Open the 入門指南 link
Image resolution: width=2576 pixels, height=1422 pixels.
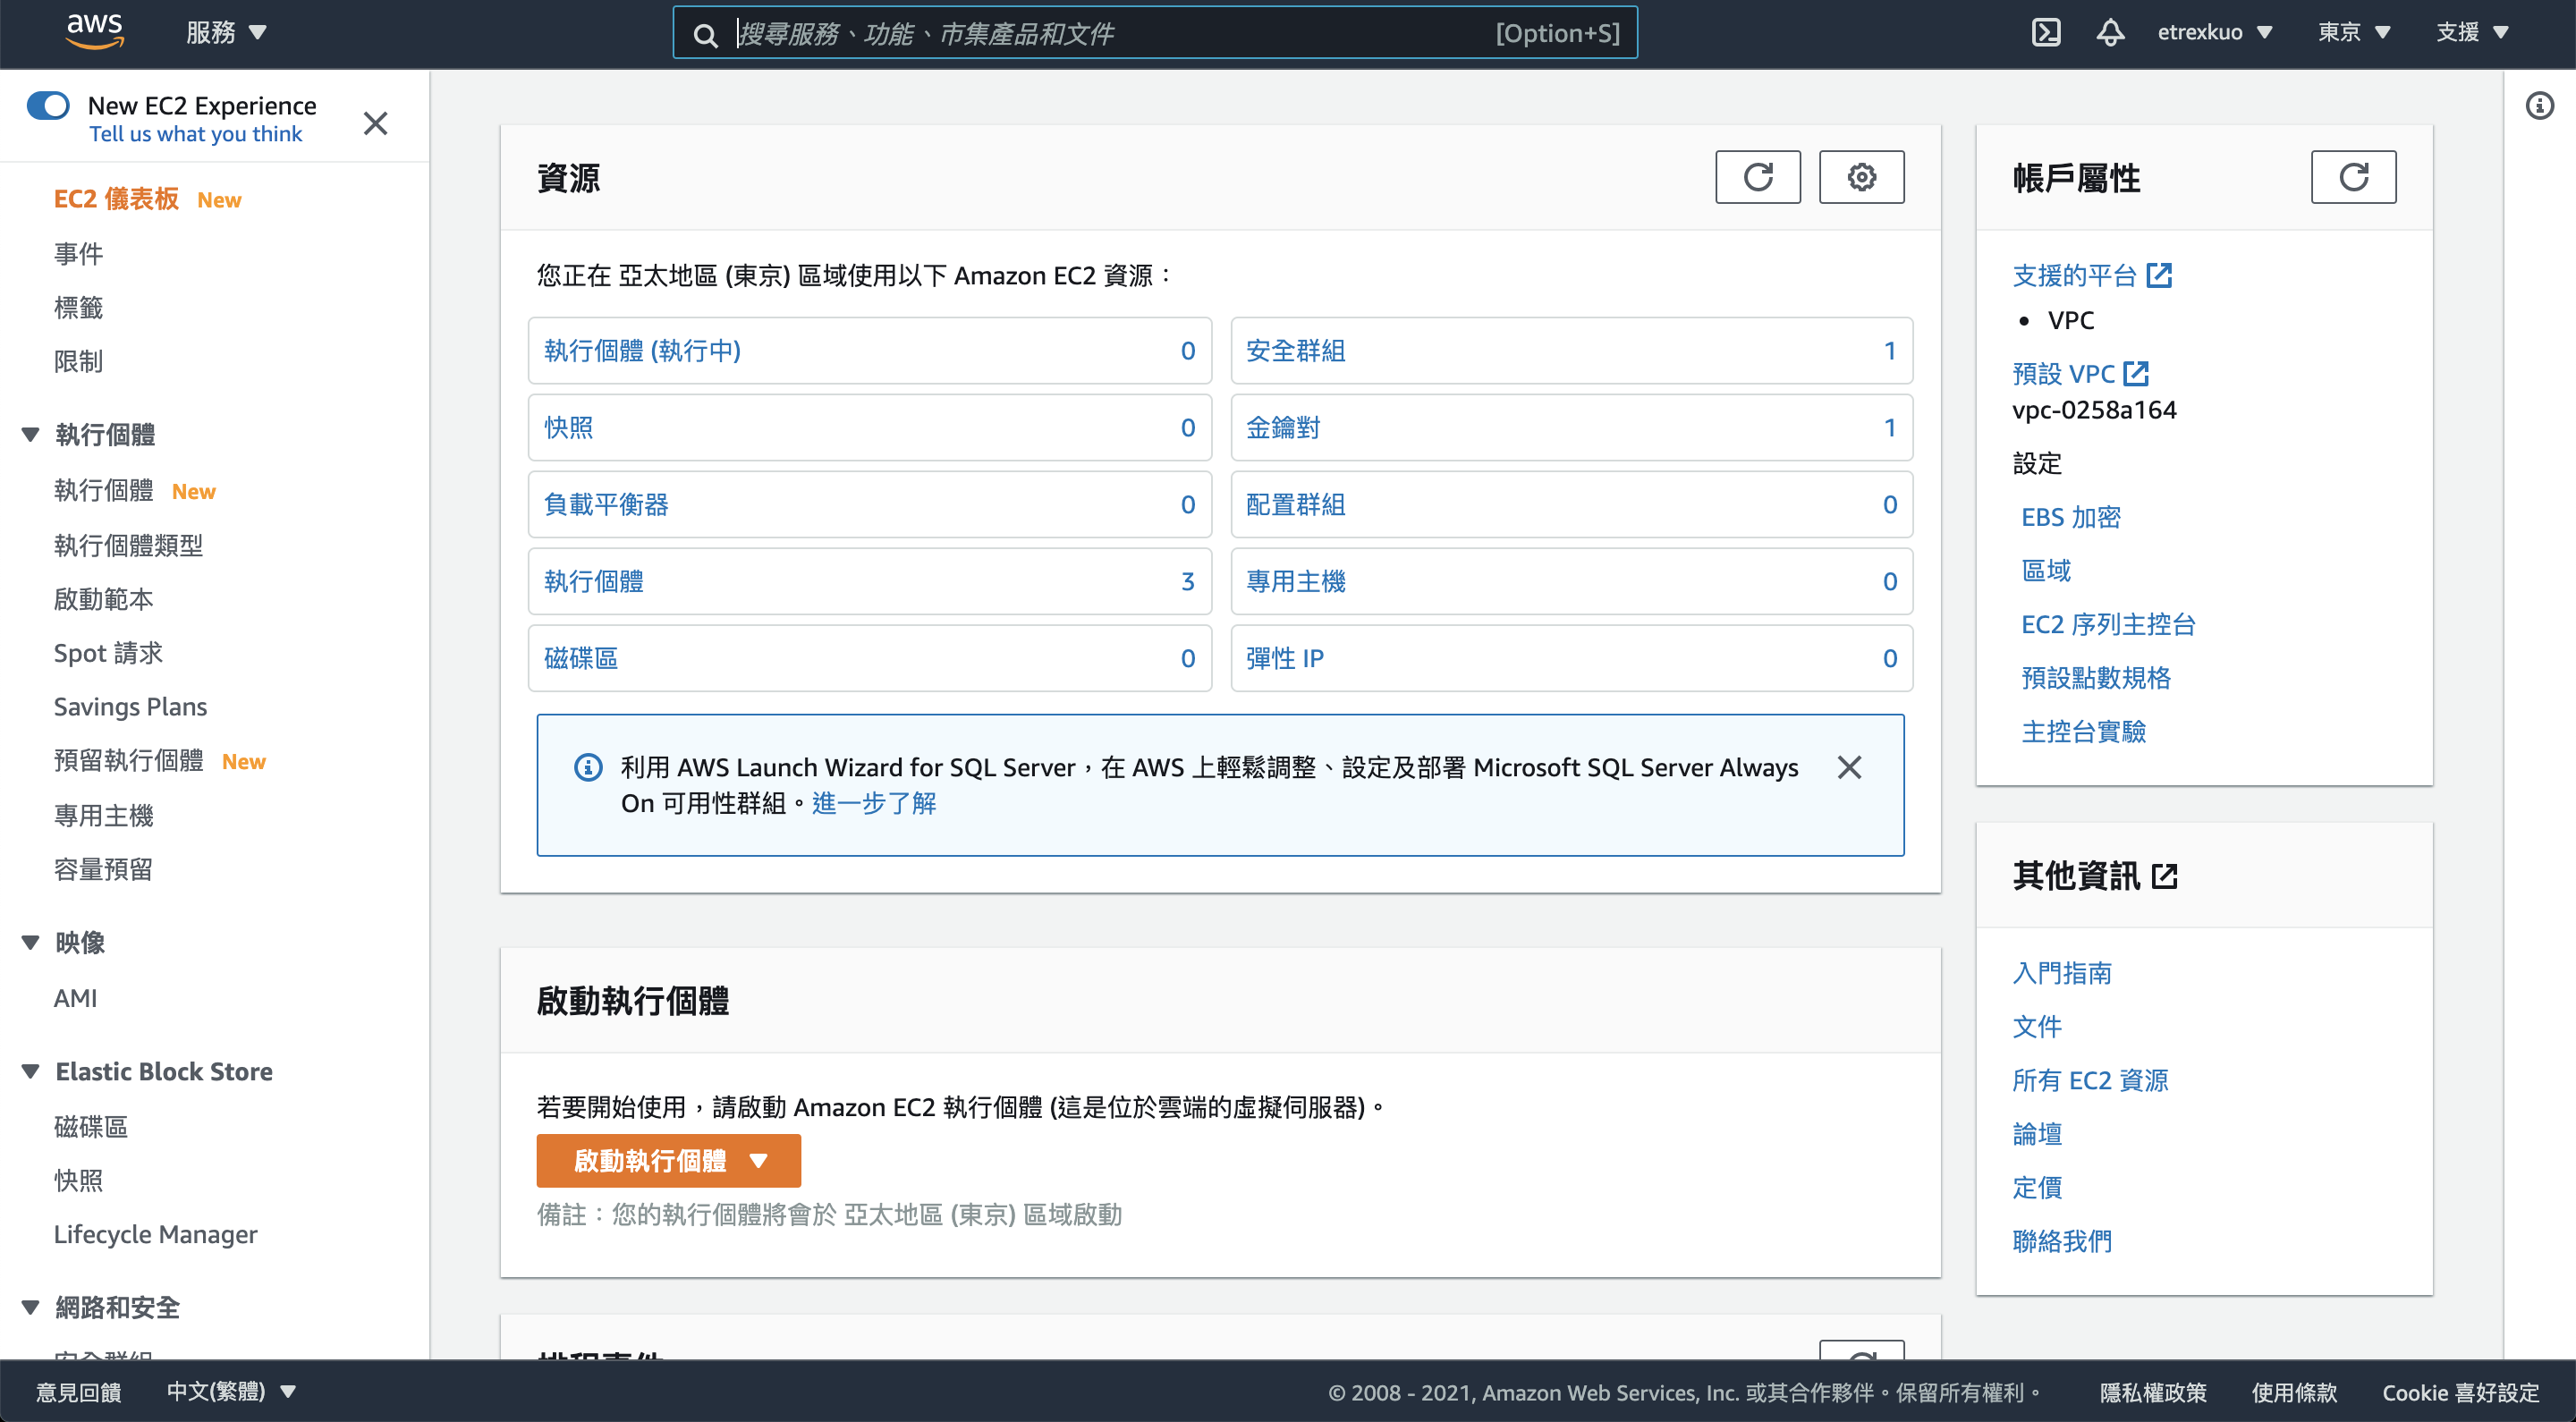pyautogui.click(x=2062, y=973)
